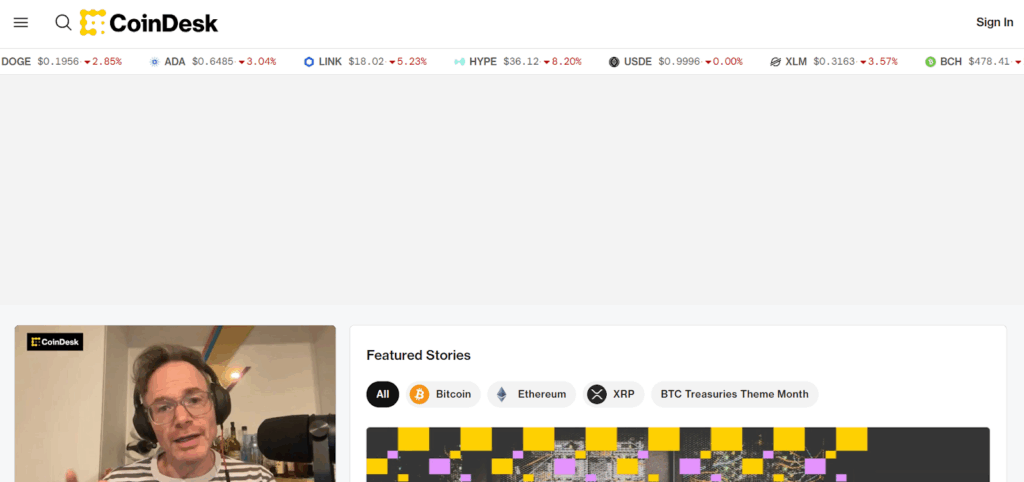This screenshot has width=1024, height=482.
Task: Click the Bitcoin Cash BCH icon
Action: pyautogui.click(x=931, y=62)
